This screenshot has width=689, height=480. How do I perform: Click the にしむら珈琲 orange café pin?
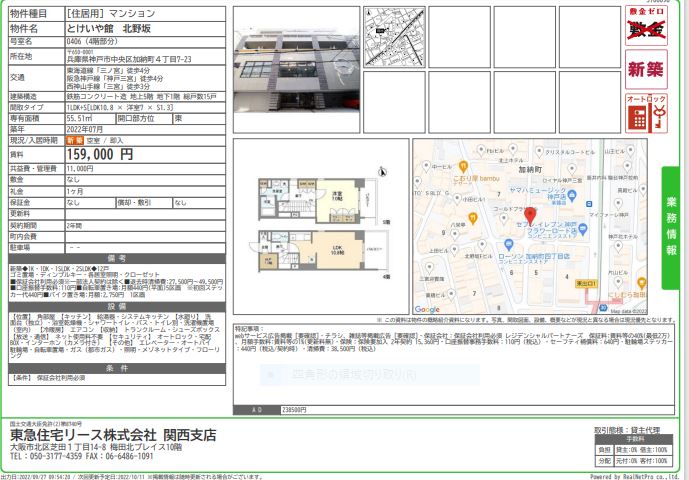tap(641, 282)
